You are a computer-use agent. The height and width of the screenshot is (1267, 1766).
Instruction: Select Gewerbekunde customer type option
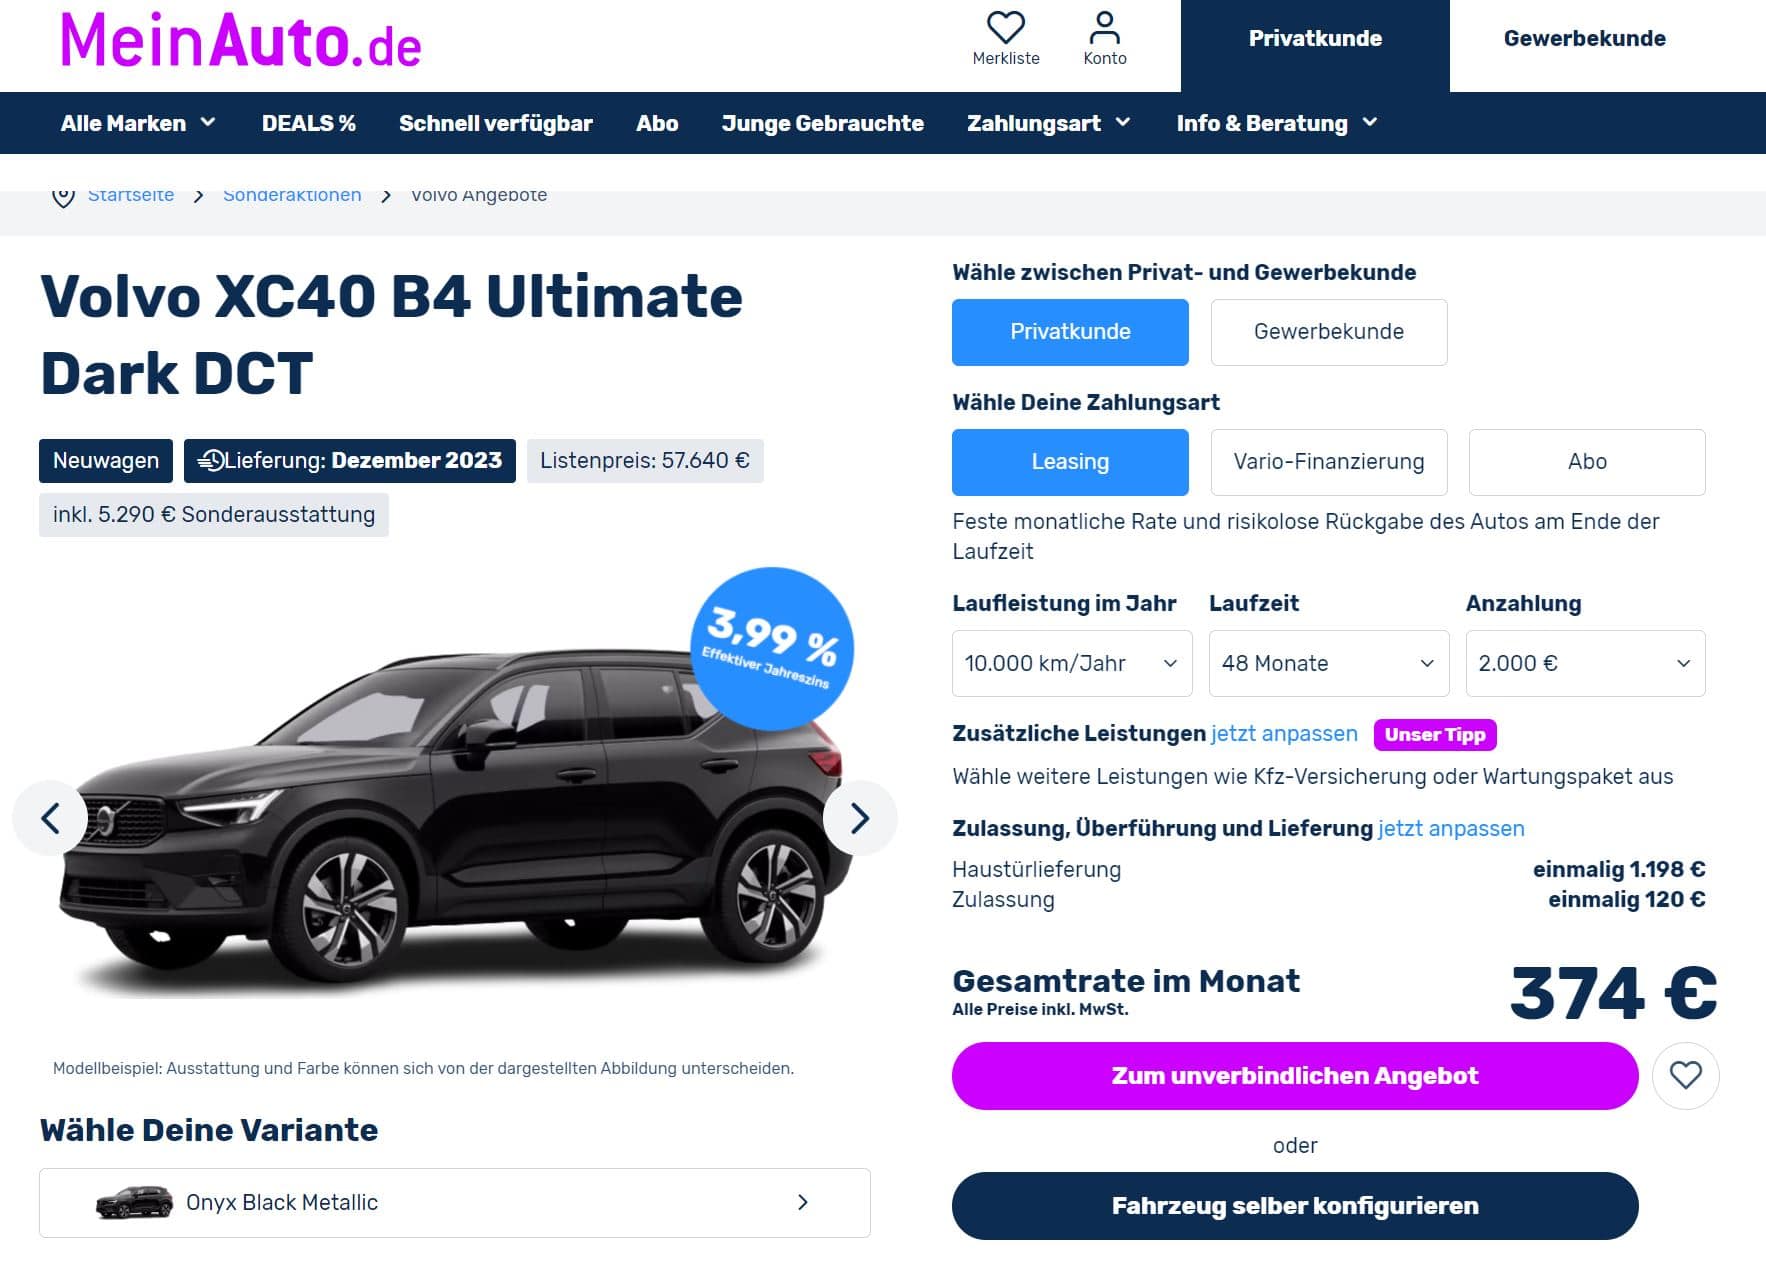(x=1328, y=332)
